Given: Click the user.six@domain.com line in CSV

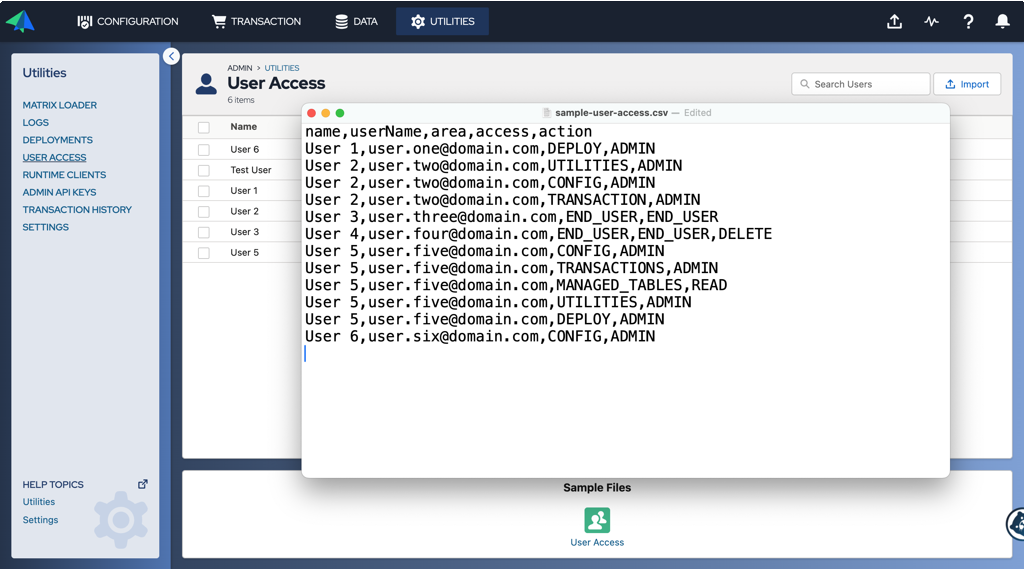Looking at the screenshot, I should pyautogui.click(x=480, y=336).
